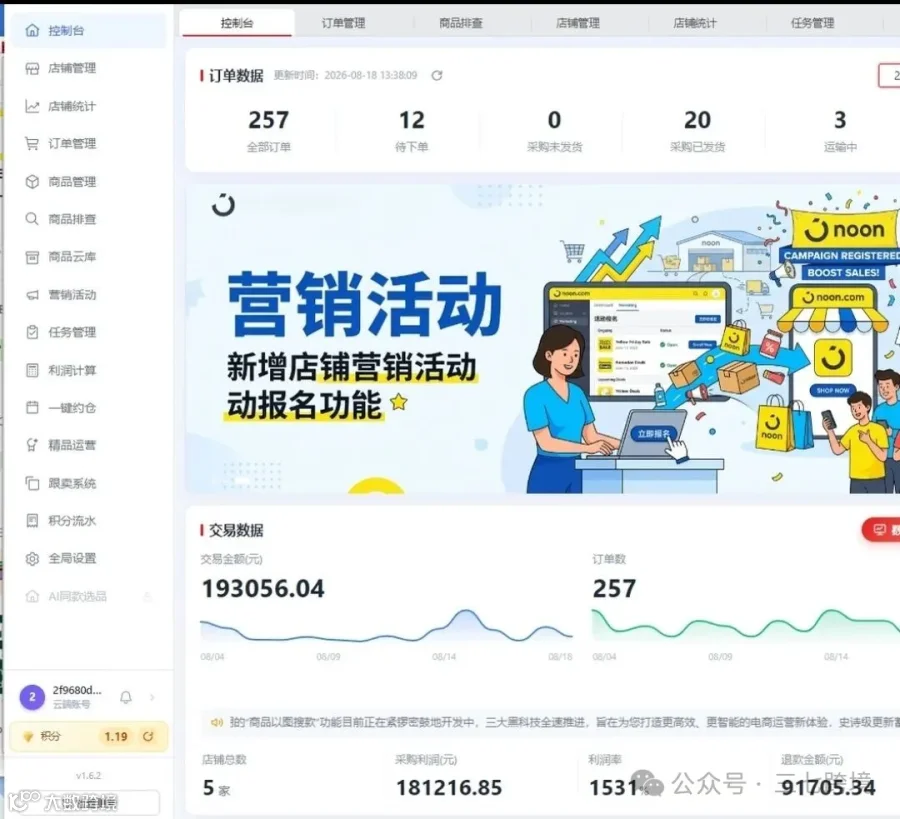This screenshot has height=819, width=900.
Task: Click the 更新时间 timestamp text
Action: pyautogui.click(x=346, y=75)
